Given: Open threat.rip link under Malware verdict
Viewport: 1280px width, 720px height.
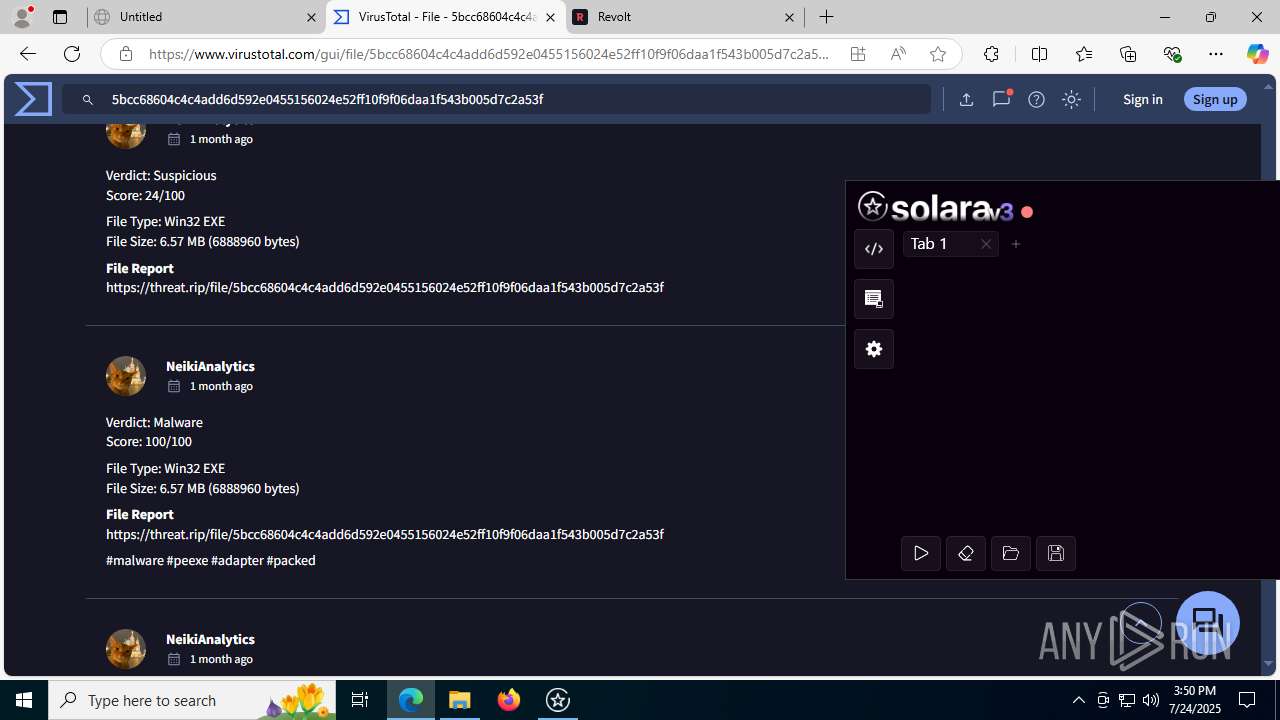Looking at the screenshot, I should (x=385, y=534).
